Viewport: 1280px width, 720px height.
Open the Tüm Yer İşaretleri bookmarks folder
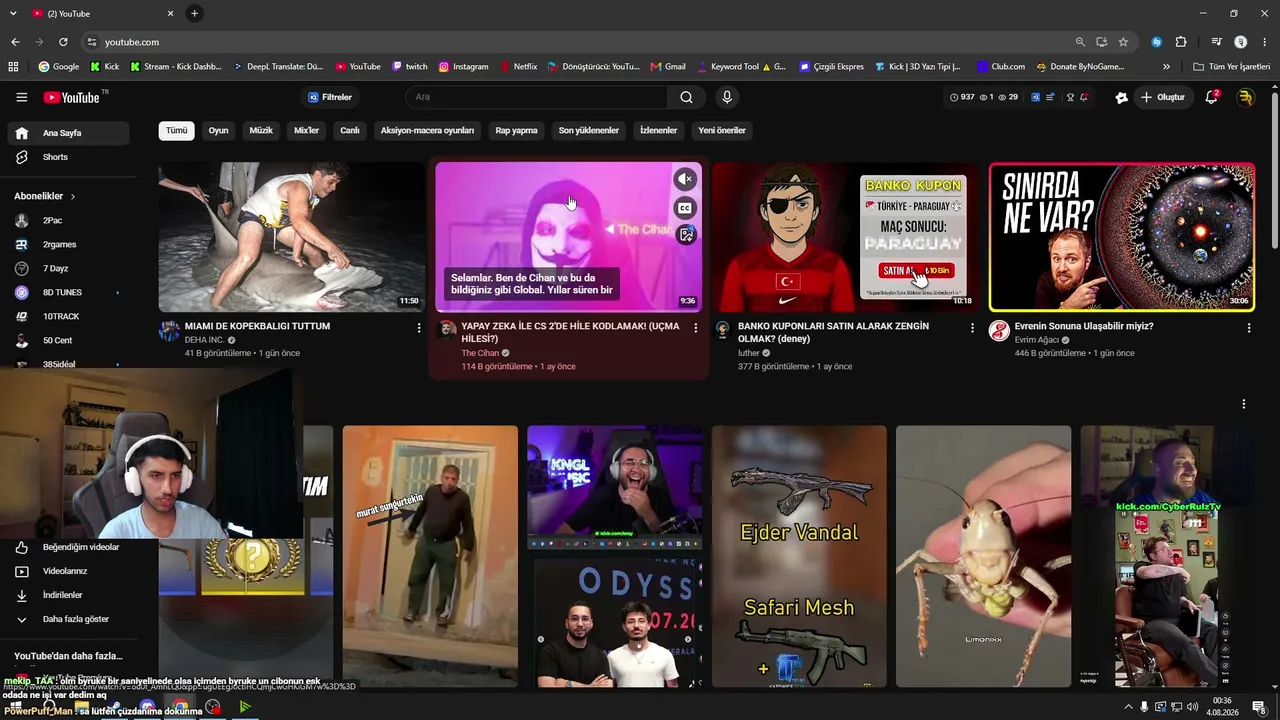tap(1232, 67)
